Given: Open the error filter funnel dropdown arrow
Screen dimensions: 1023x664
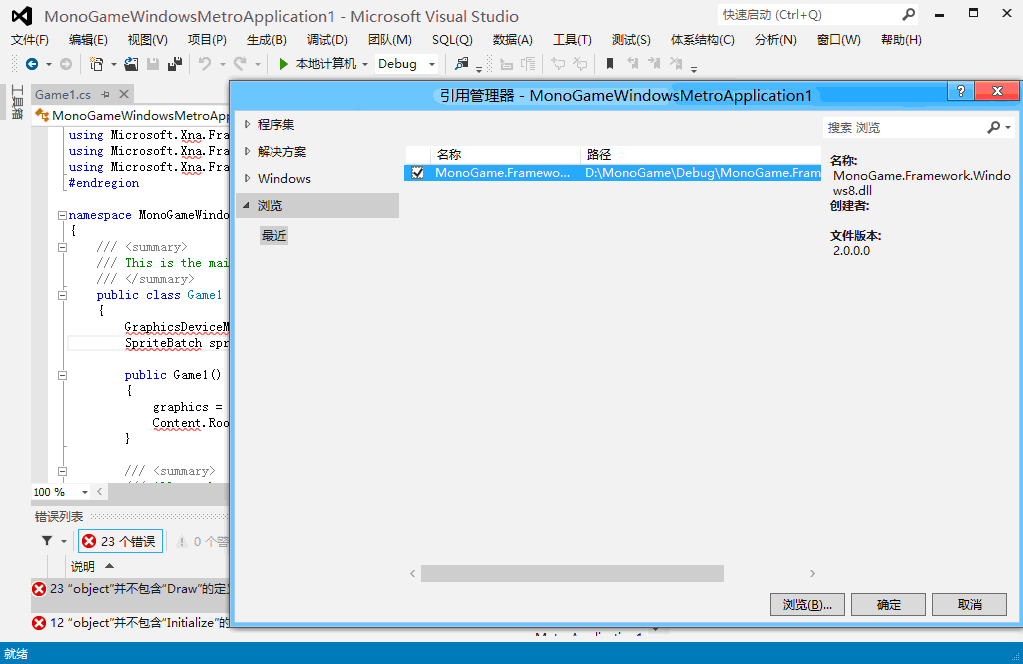Looking at the screenshot, I should [63, 541].
